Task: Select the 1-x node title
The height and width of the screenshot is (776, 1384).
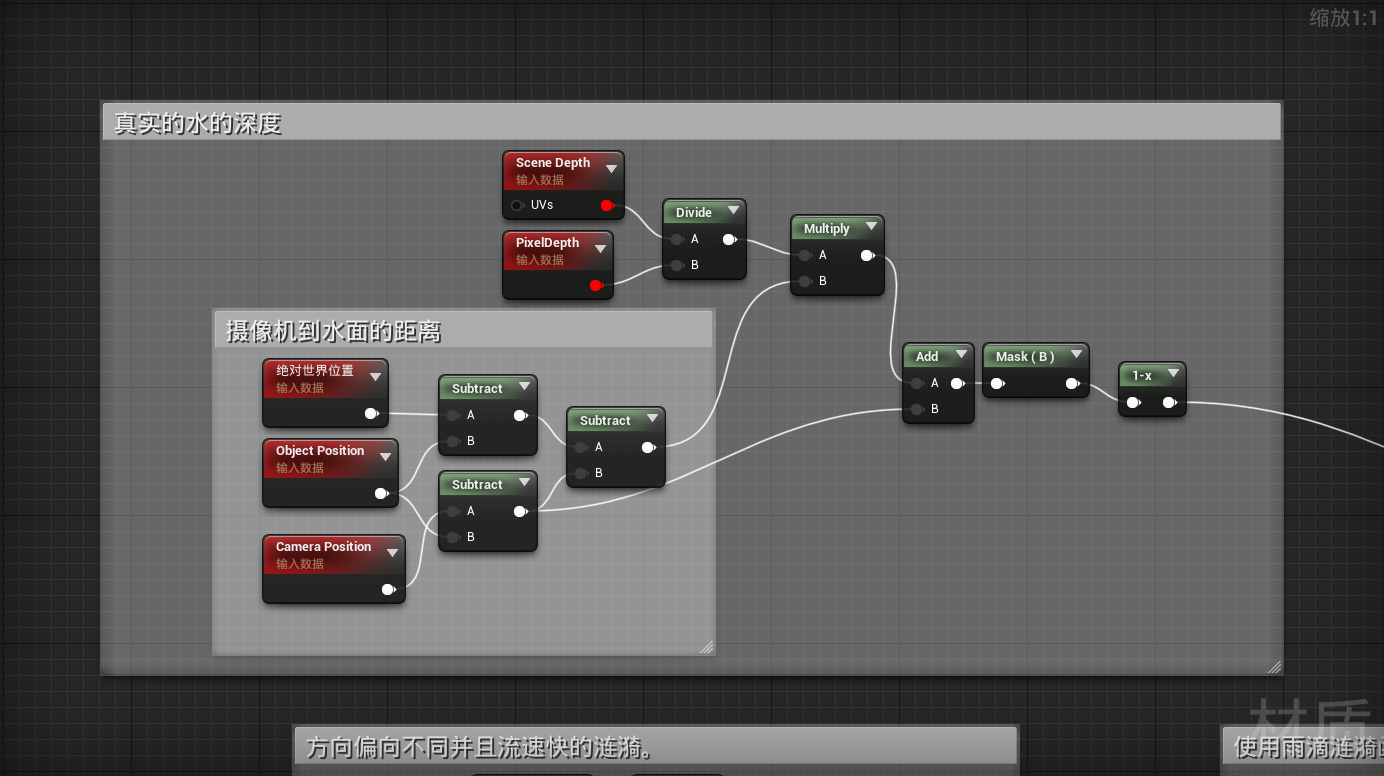Action: coord(1142,375)
